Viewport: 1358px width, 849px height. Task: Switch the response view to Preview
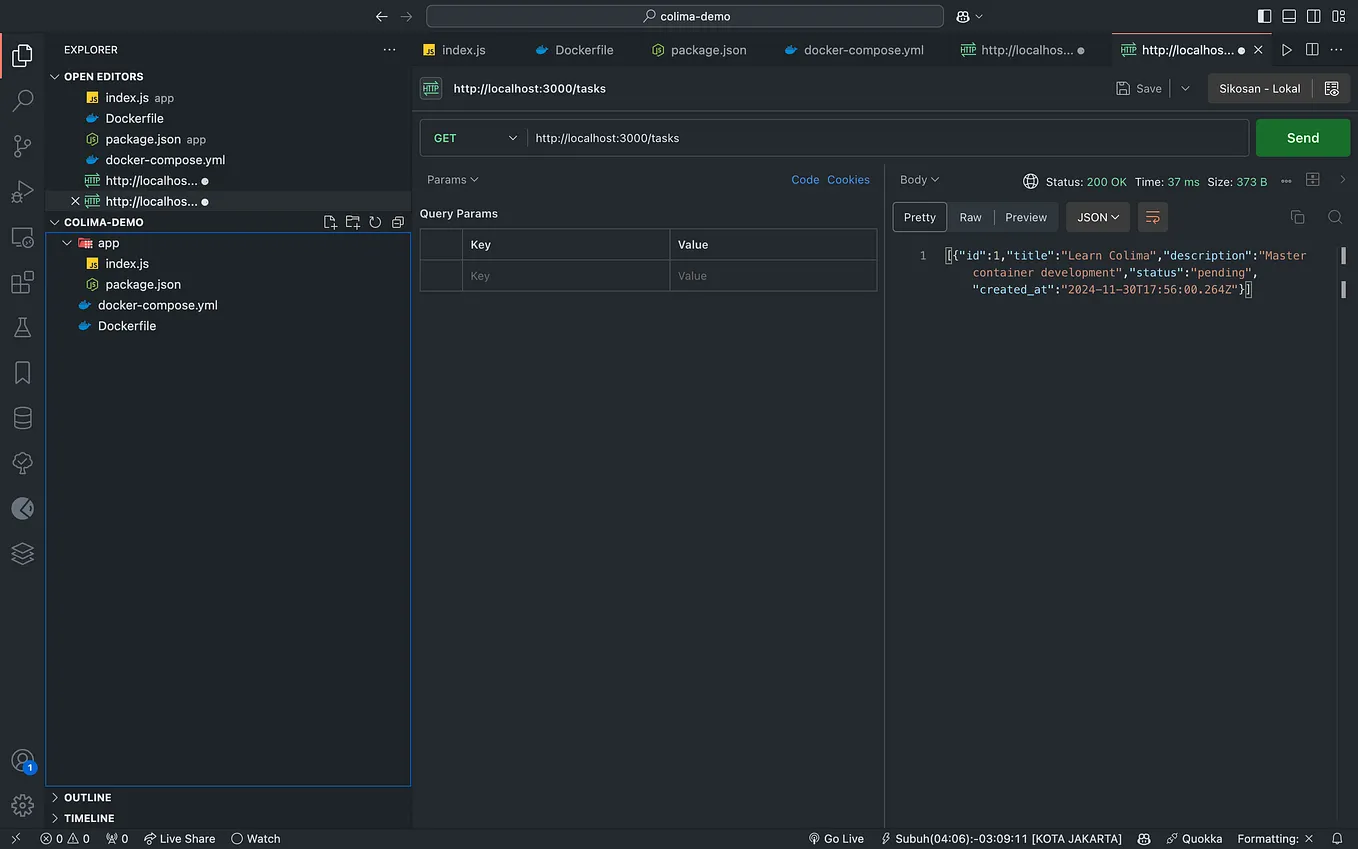click(1026, 217)
